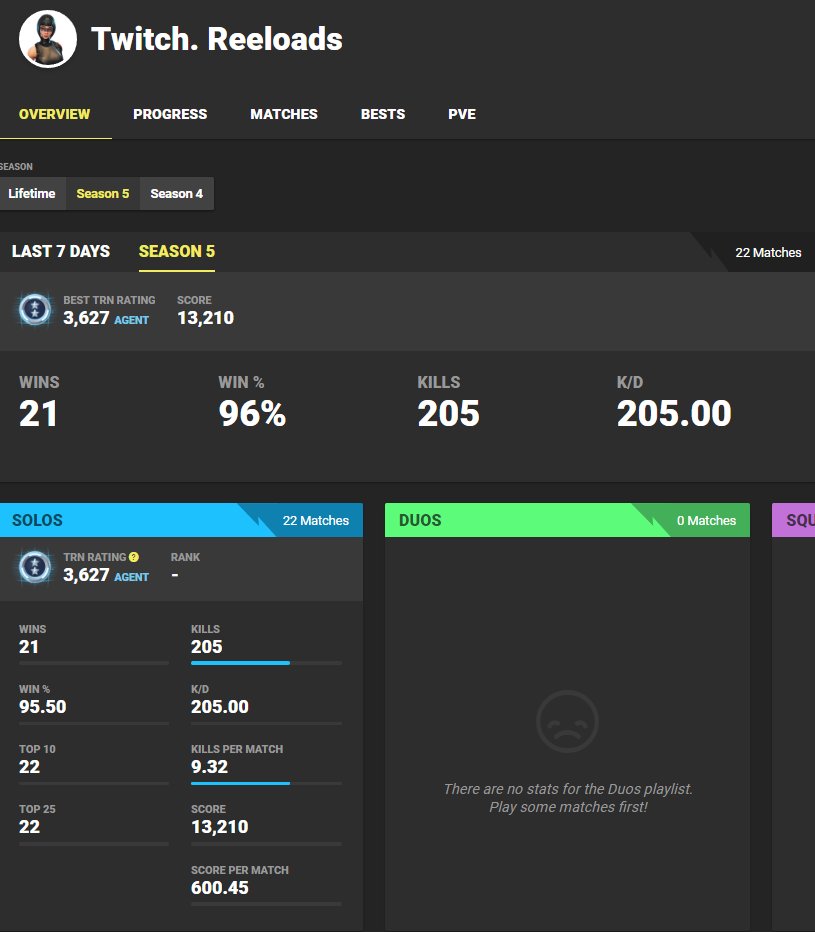The width and height of the screenshot is (815, 932).
Task: Click the Solos Score value 13,210
Action: tap(220, 827)
